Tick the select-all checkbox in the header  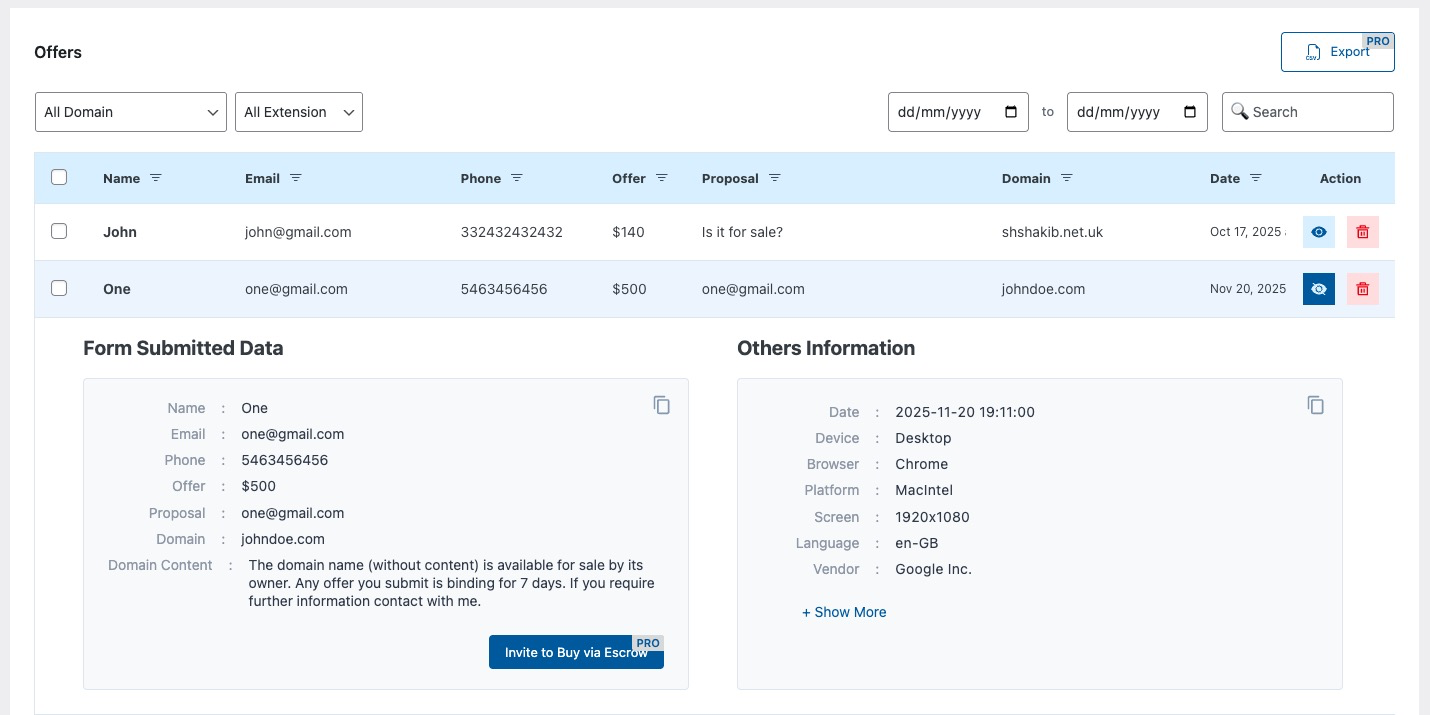pos(59,177)
